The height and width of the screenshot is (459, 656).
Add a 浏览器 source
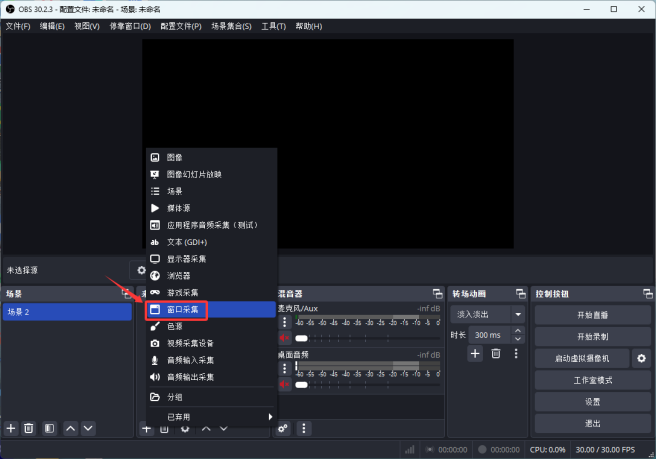(211, 276)
